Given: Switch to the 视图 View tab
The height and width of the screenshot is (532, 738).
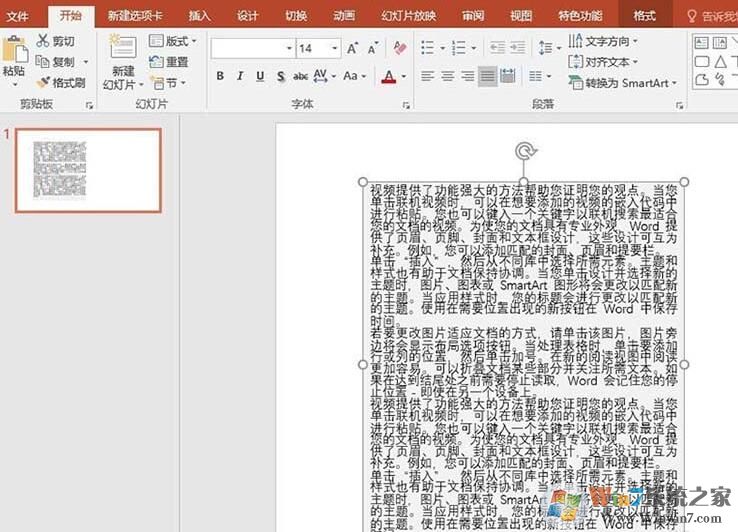Looking at the screenshot, I should (521, 16).
